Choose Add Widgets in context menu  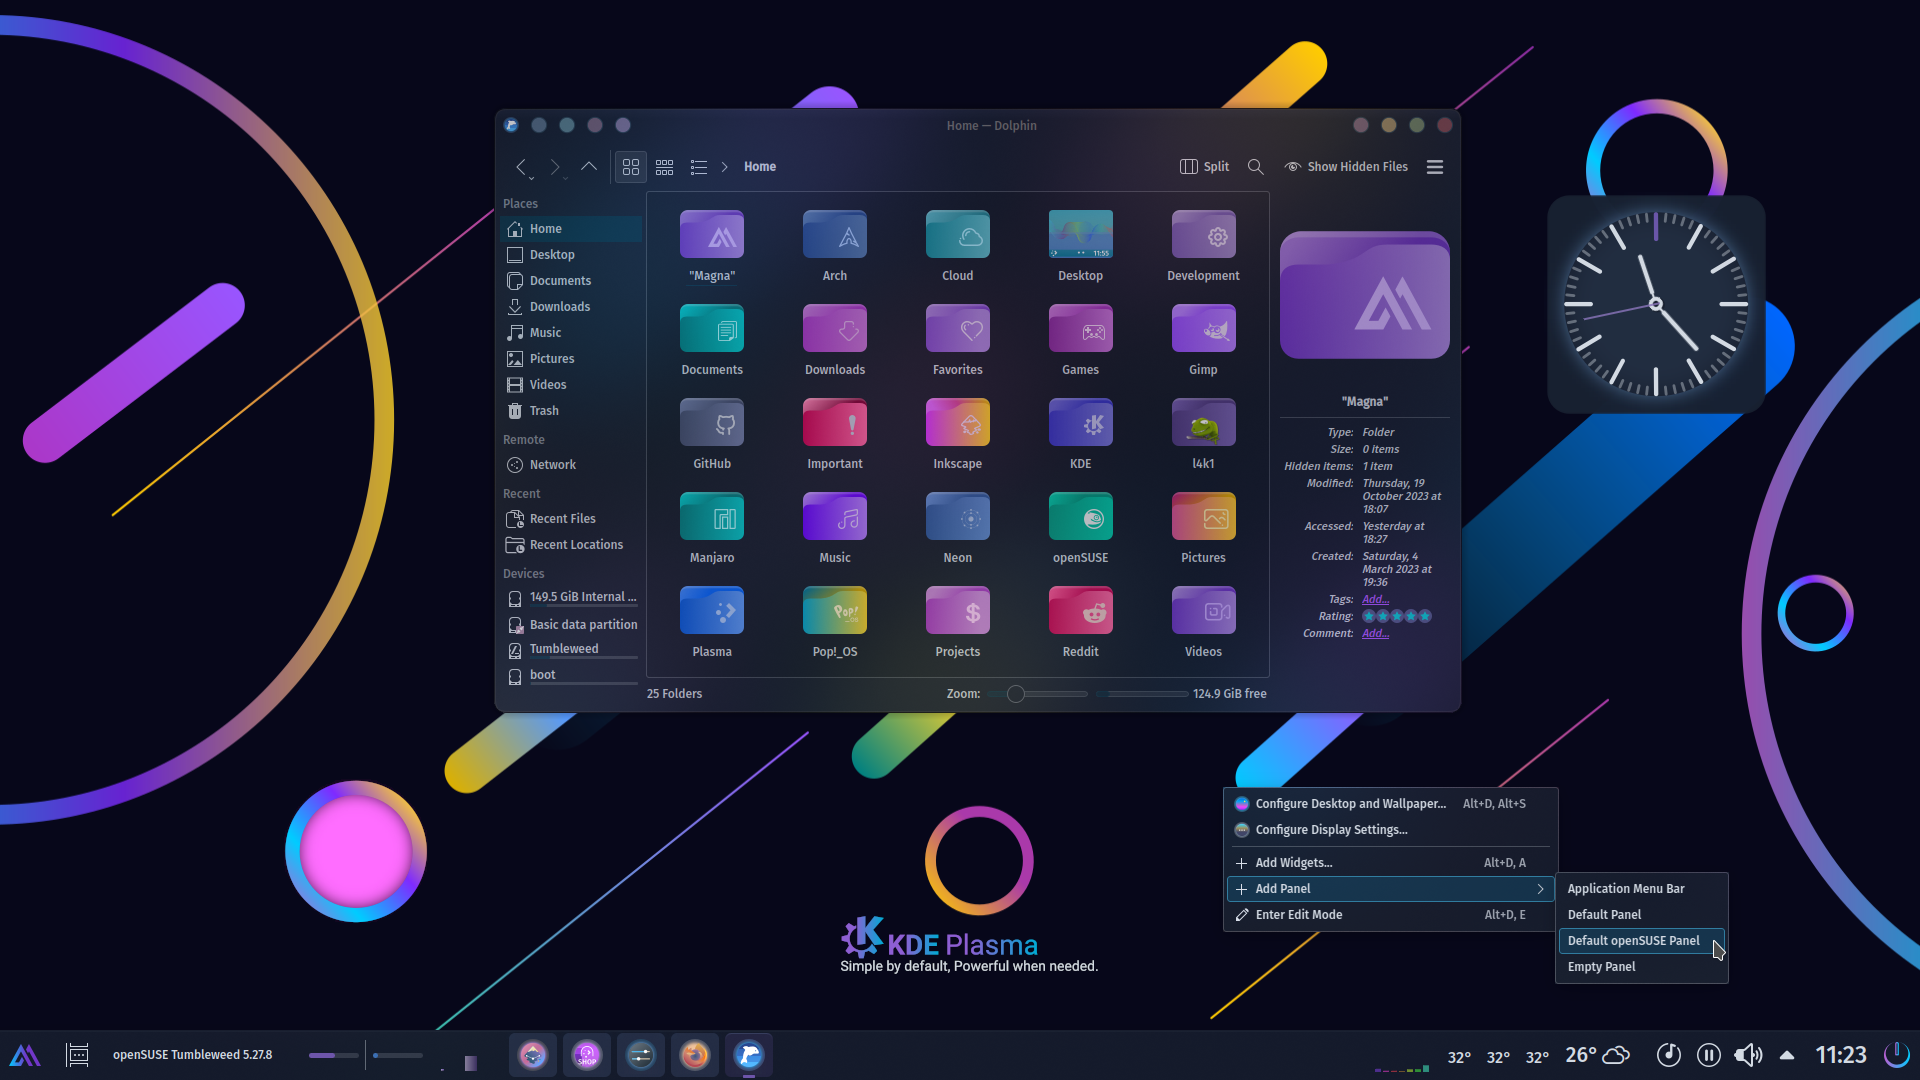click(x=1390, y=863)
